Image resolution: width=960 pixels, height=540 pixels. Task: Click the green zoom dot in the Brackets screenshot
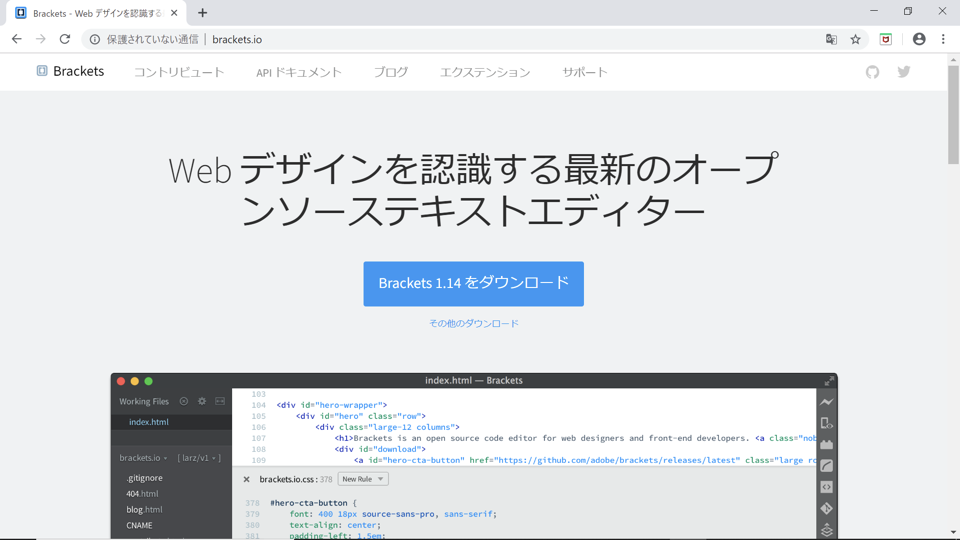pos(148,381)
